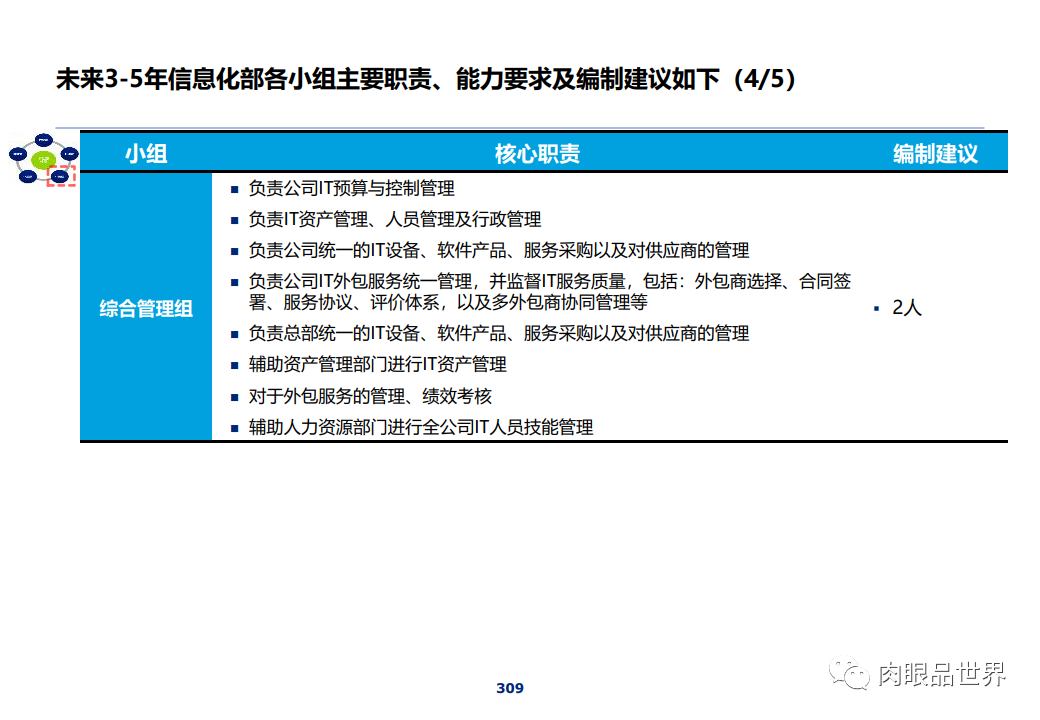Click the right oval node of the diagram

pos(70,154)
